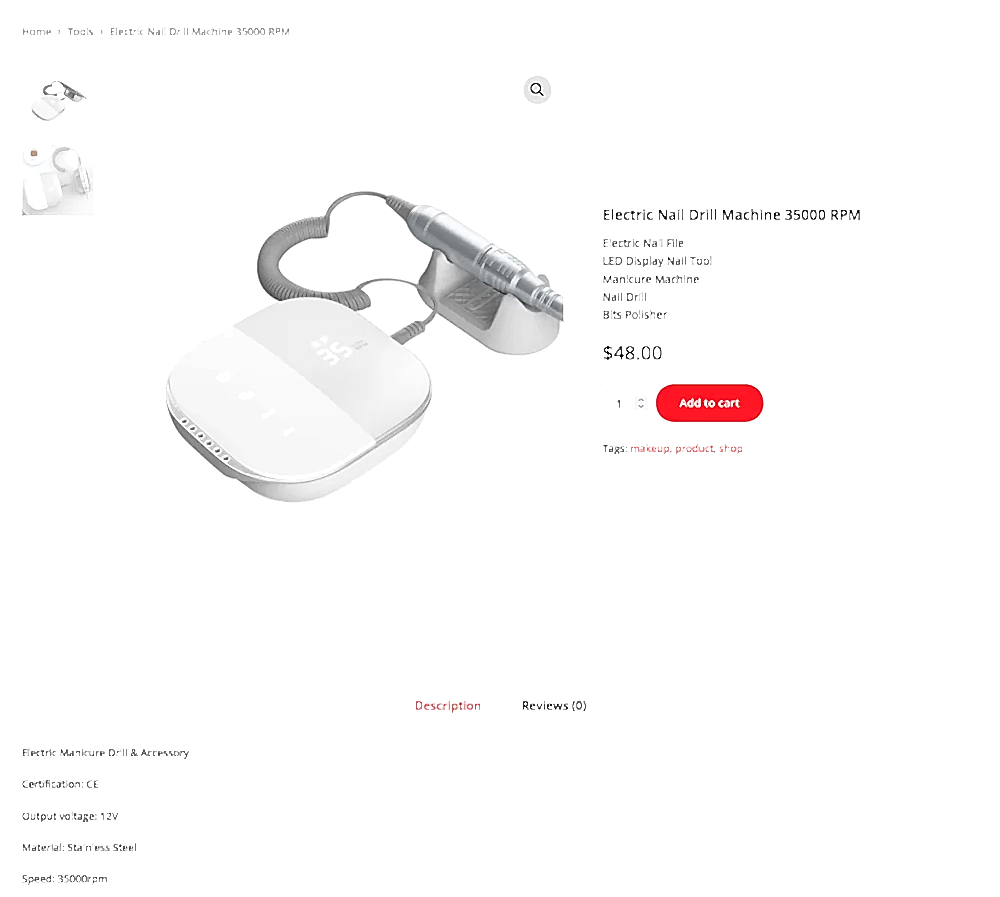Viewport: 1000px width, 897px height.
Task: Switch to the Description tab
Action: tap(448, 706)
